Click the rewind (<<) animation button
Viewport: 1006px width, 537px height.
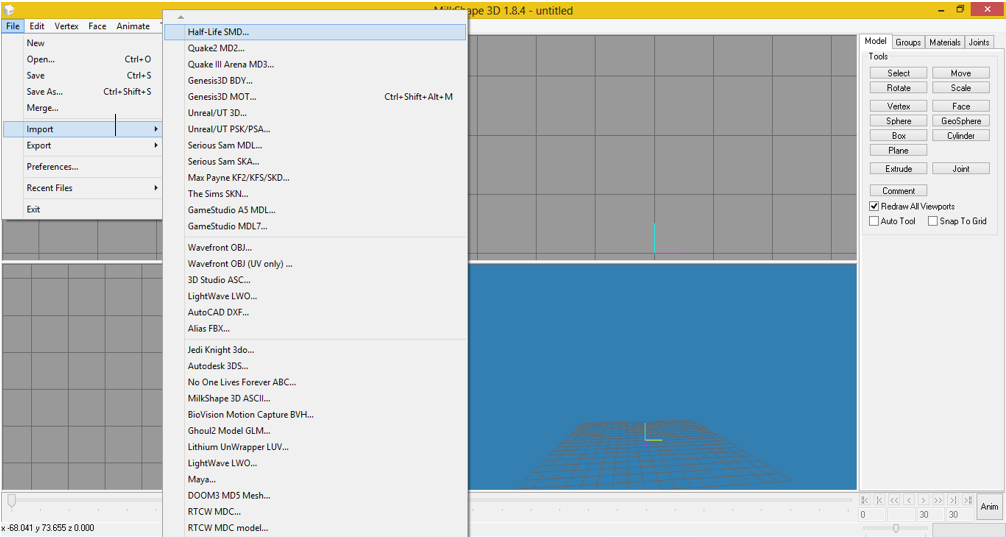click(894, 500)
